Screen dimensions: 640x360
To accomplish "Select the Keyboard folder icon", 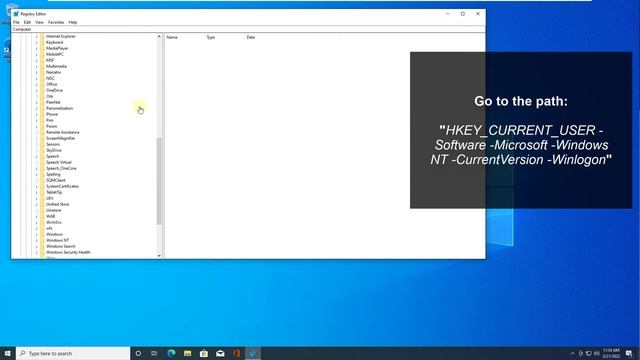I will pos(42,42).
